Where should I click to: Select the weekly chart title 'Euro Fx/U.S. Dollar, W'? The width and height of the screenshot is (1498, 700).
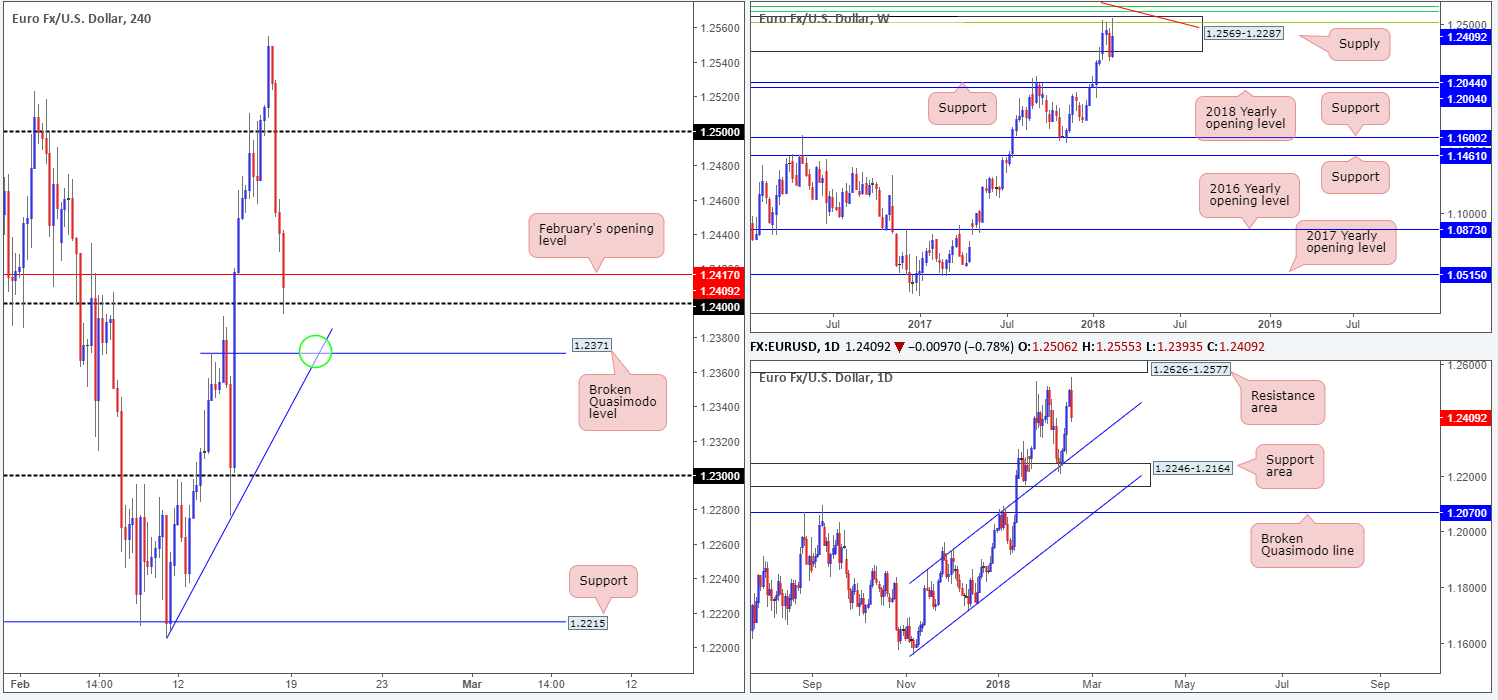[x=825, y=18]
